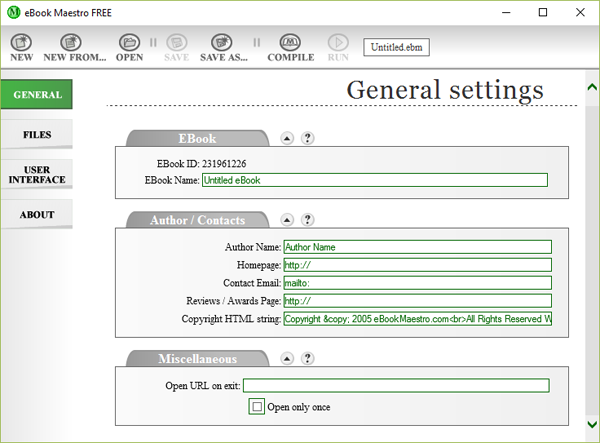Image resolution: width=600 pixels, height=443 pixels.
Task: Show help for Miscellaneous section
Action: [307, 358]
